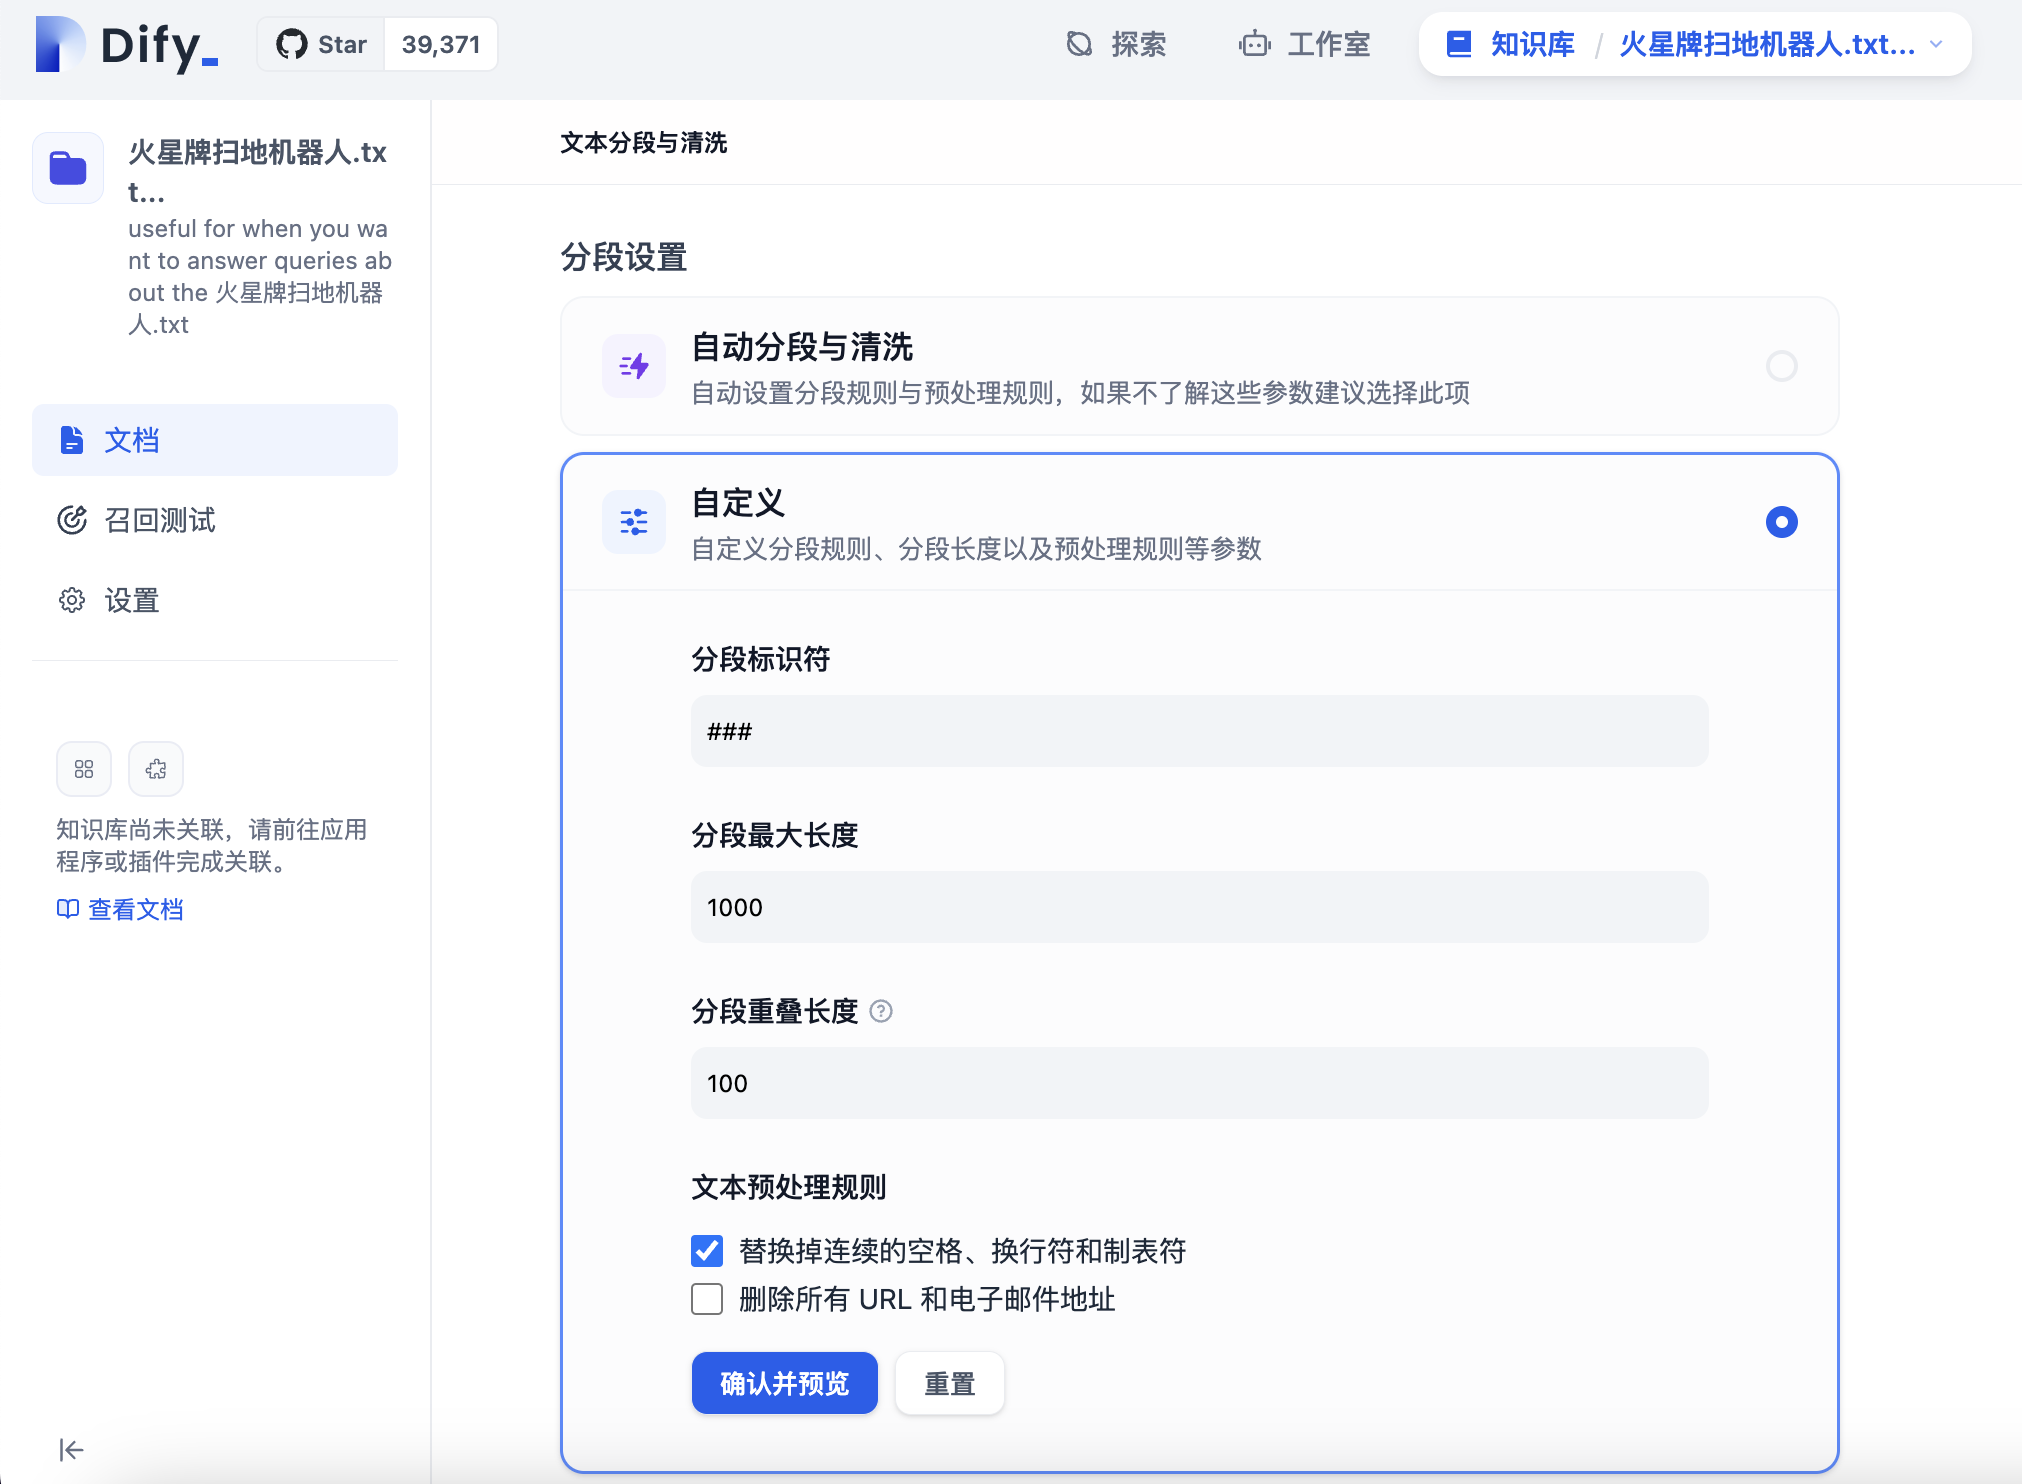Click the 分段重叠长度 help tooltip icon

click(882, 1011)
